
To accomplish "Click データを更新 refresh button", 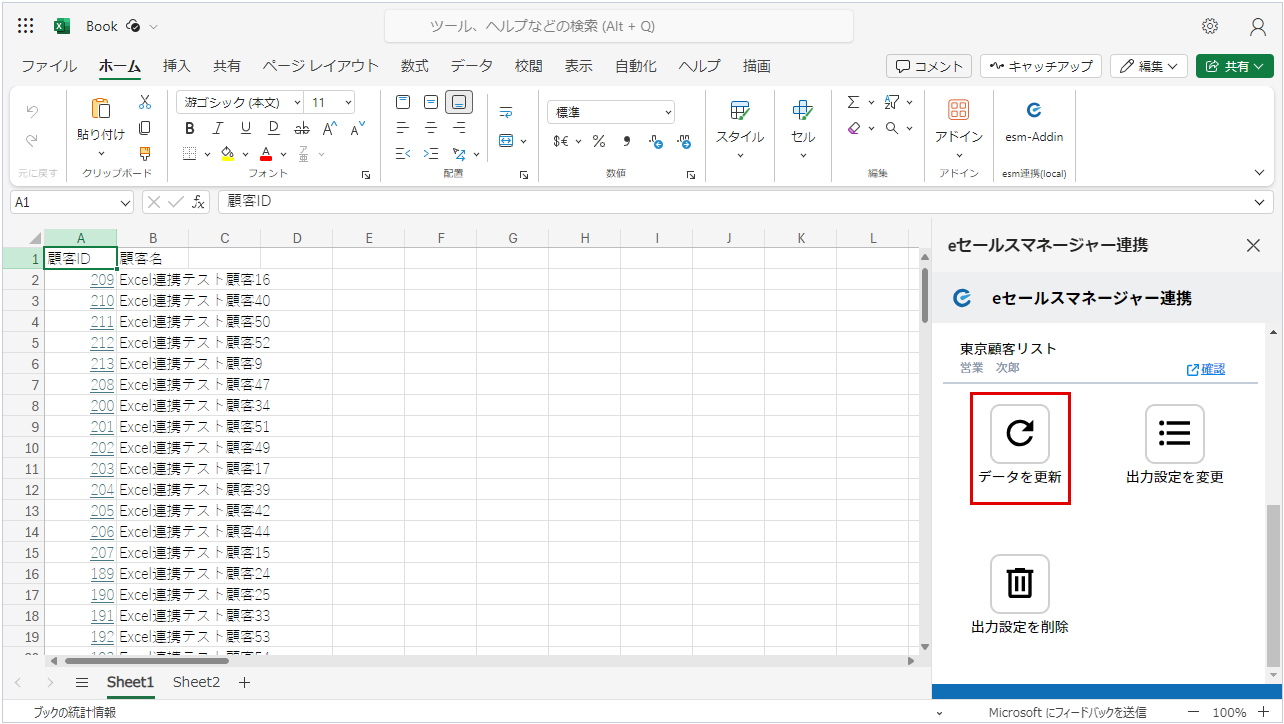I will pos(1020,446).
